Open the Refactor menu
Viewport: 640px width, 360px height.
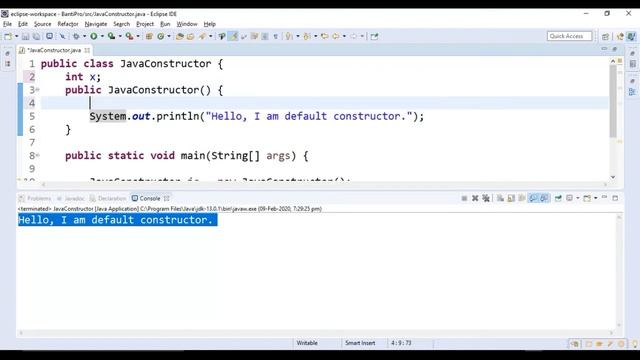coord(68,24)
